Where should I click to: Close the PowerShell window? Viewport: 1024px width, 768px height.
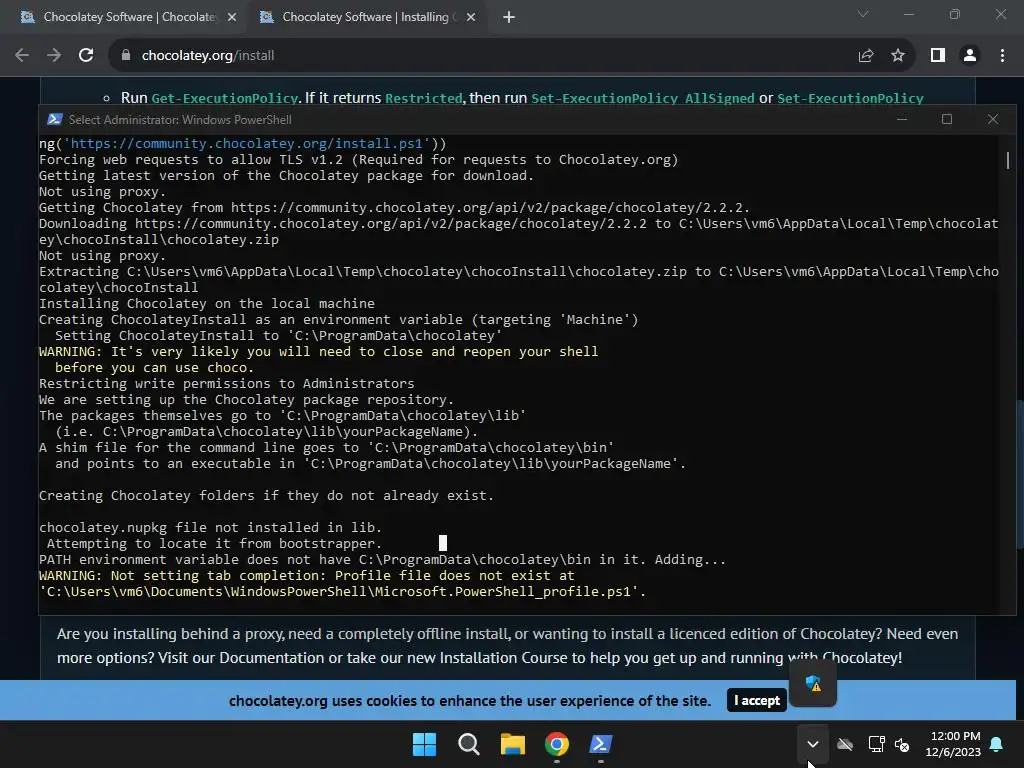point(993,120)
